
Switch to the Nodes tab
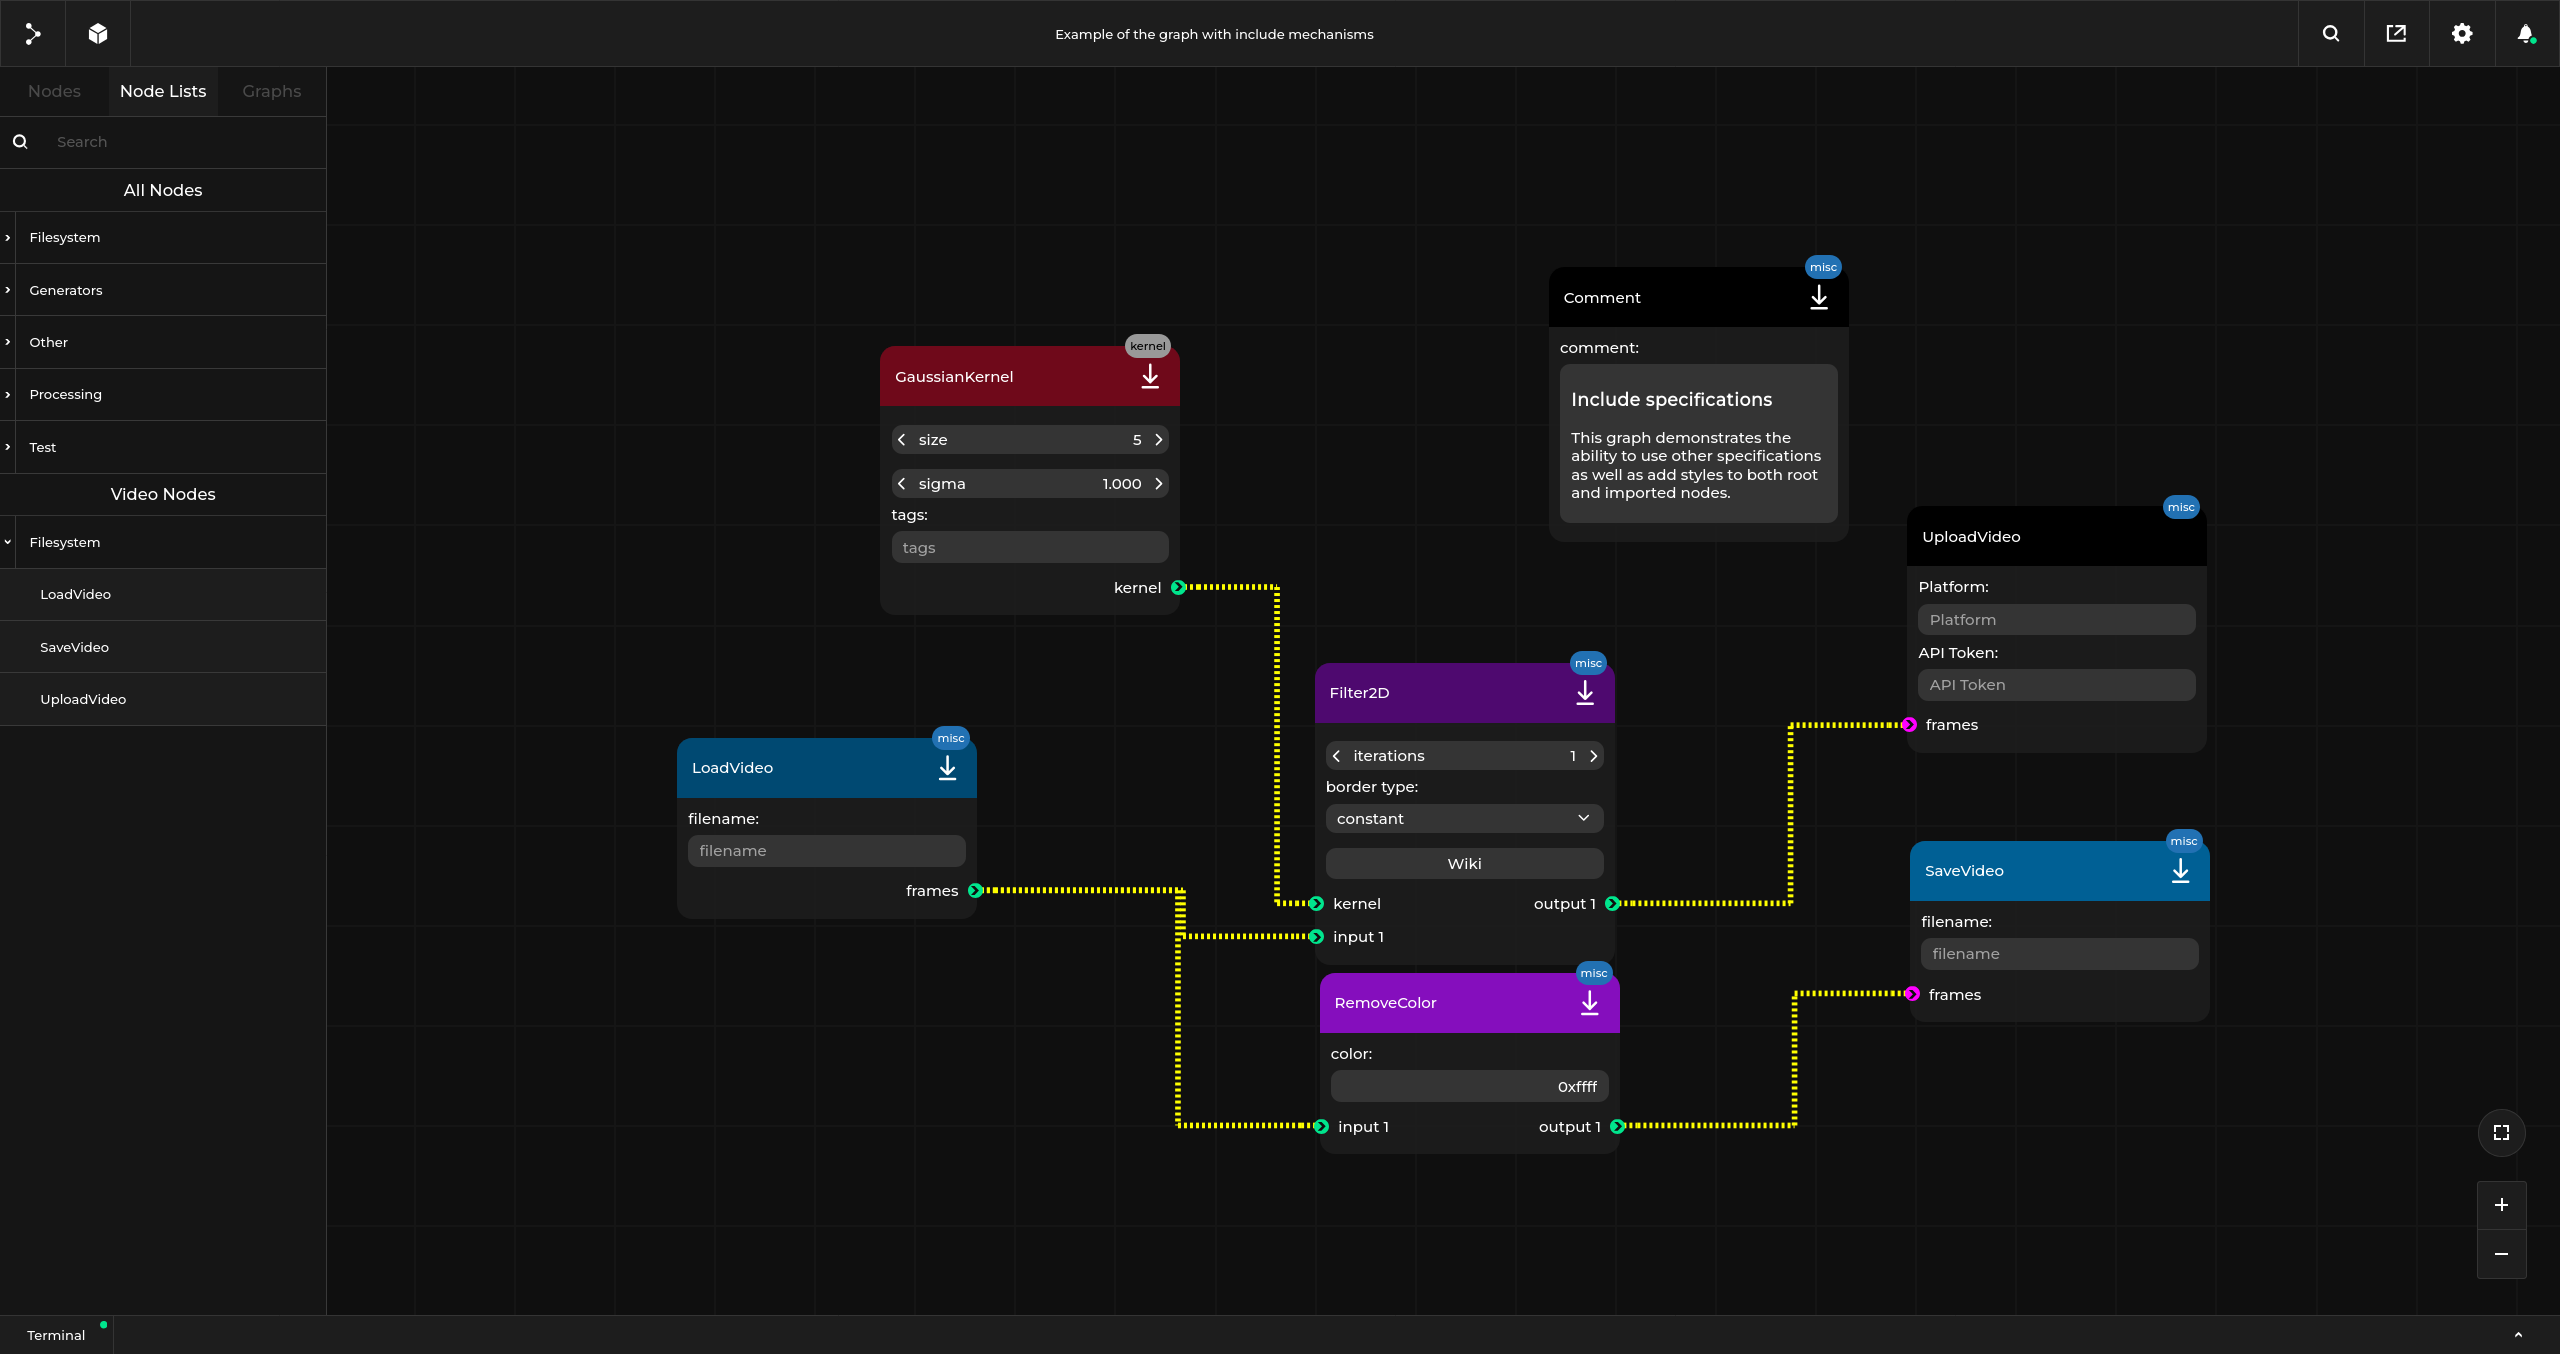tap(54, 91)
